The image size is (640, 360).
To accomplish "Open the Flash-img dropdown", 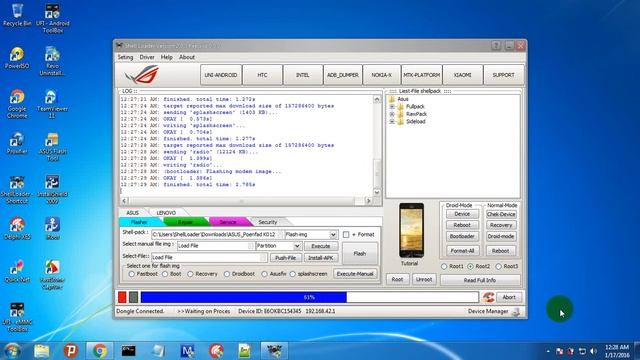I will (x=333, y=235).
